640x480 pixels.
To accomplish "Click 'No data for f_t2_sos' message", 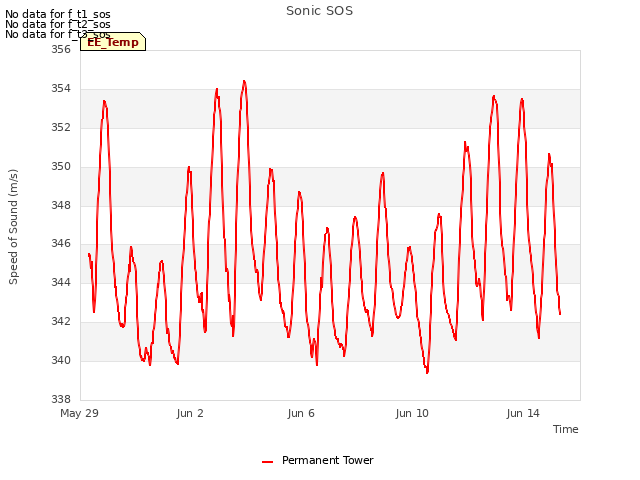I will 58,24.
